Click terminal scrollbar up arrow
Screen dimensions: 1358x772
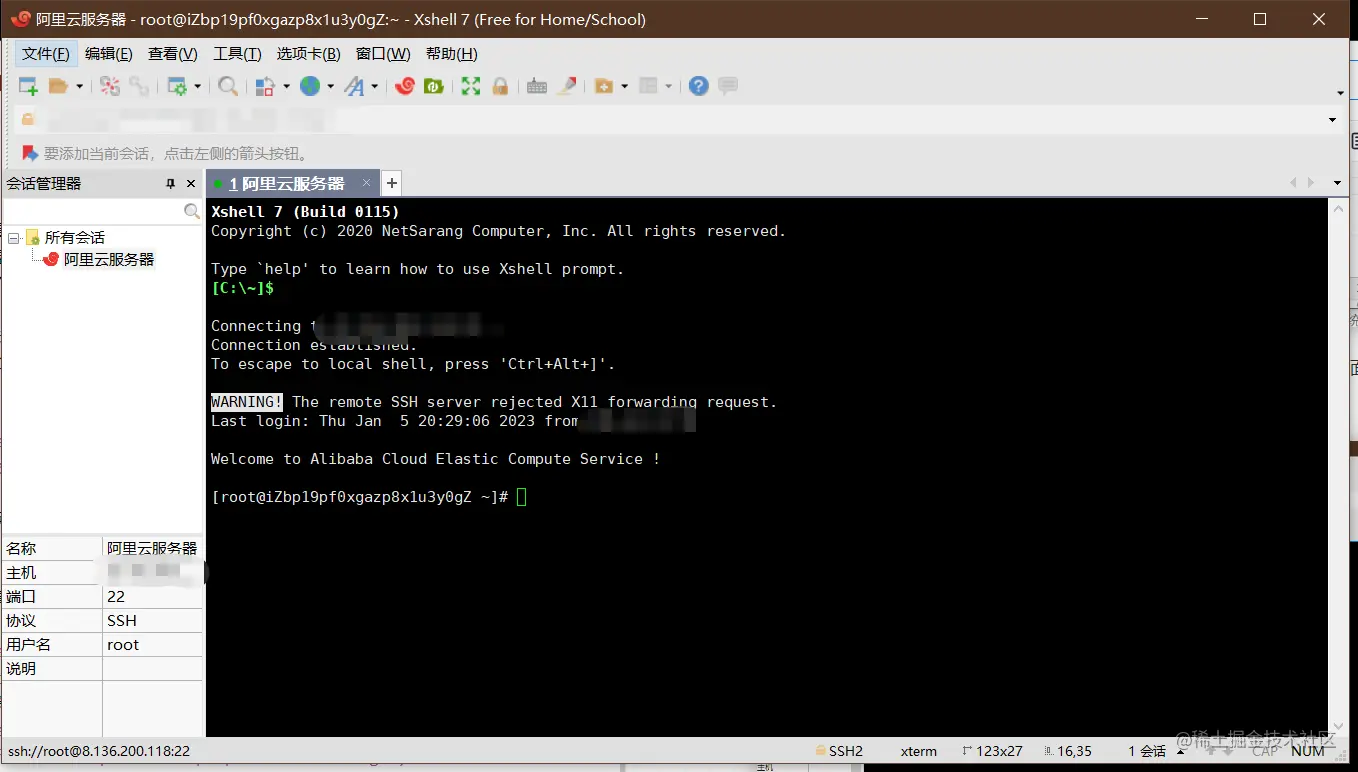1338,208
